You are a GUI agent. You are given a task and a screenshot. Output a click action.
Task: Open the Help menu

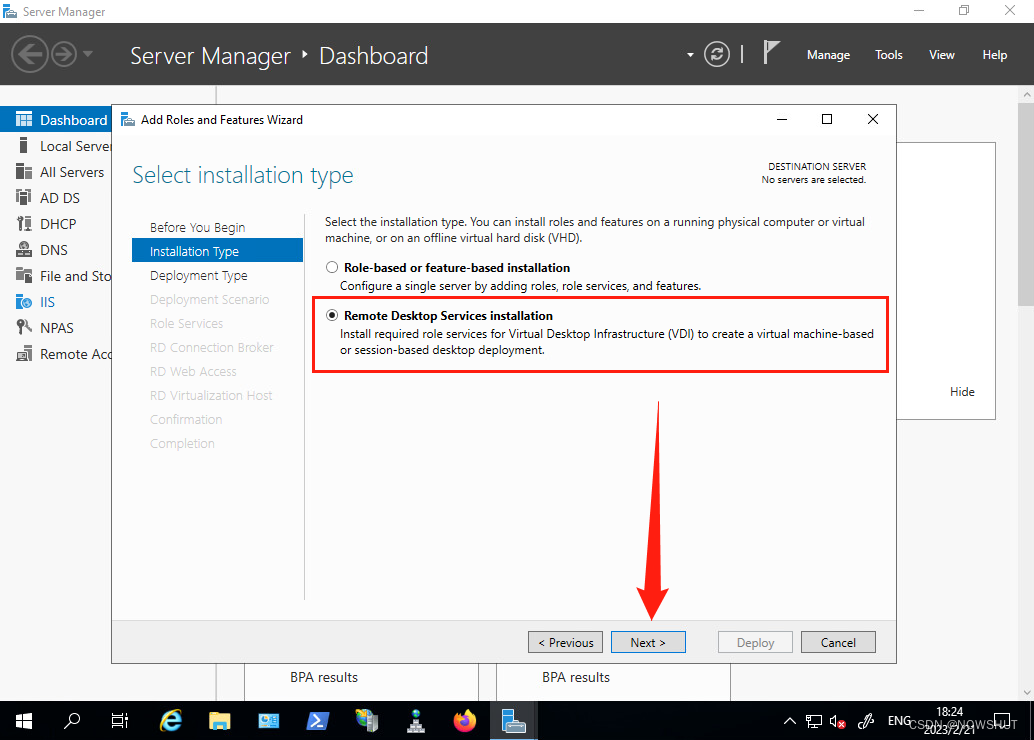pos(994,55)
